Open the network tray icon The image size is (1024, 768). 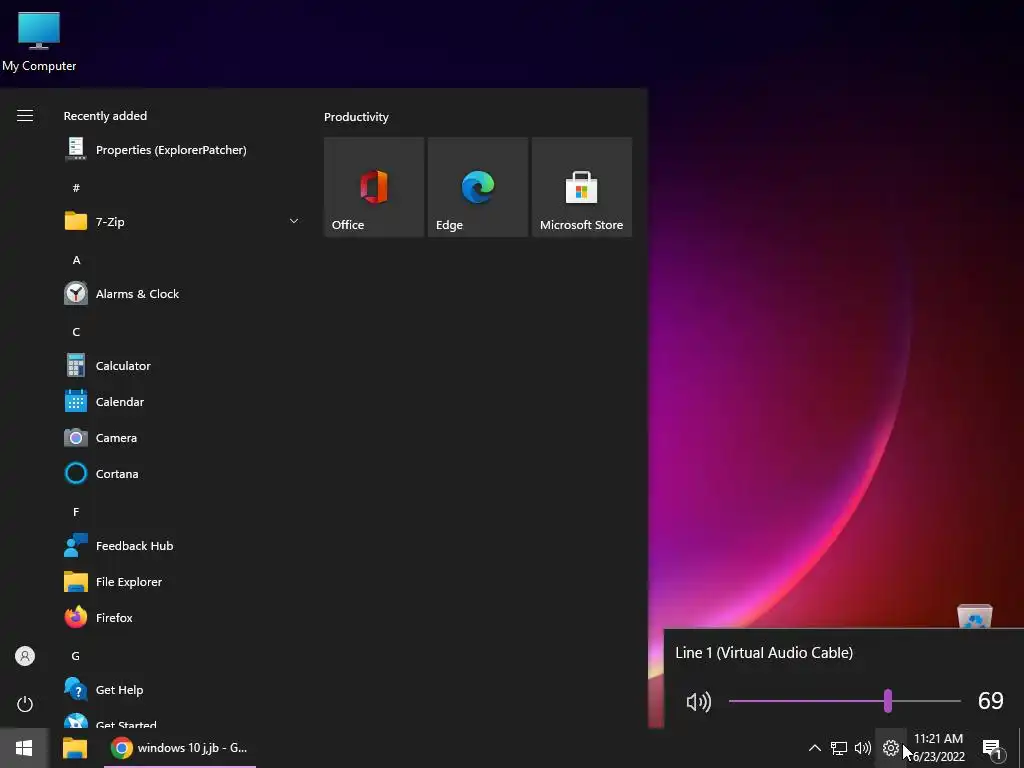coord(839,748)
